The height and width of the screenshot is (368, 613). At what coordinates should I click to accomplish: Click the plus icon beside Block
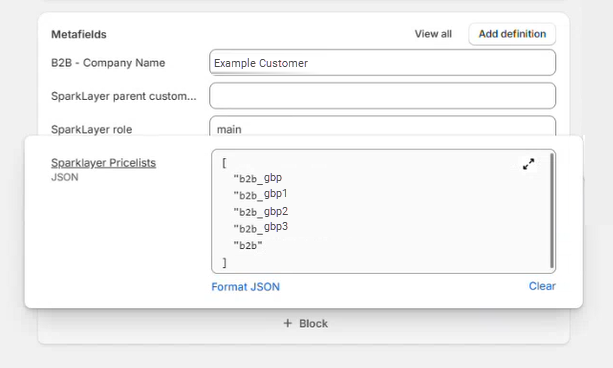(288, 323)
